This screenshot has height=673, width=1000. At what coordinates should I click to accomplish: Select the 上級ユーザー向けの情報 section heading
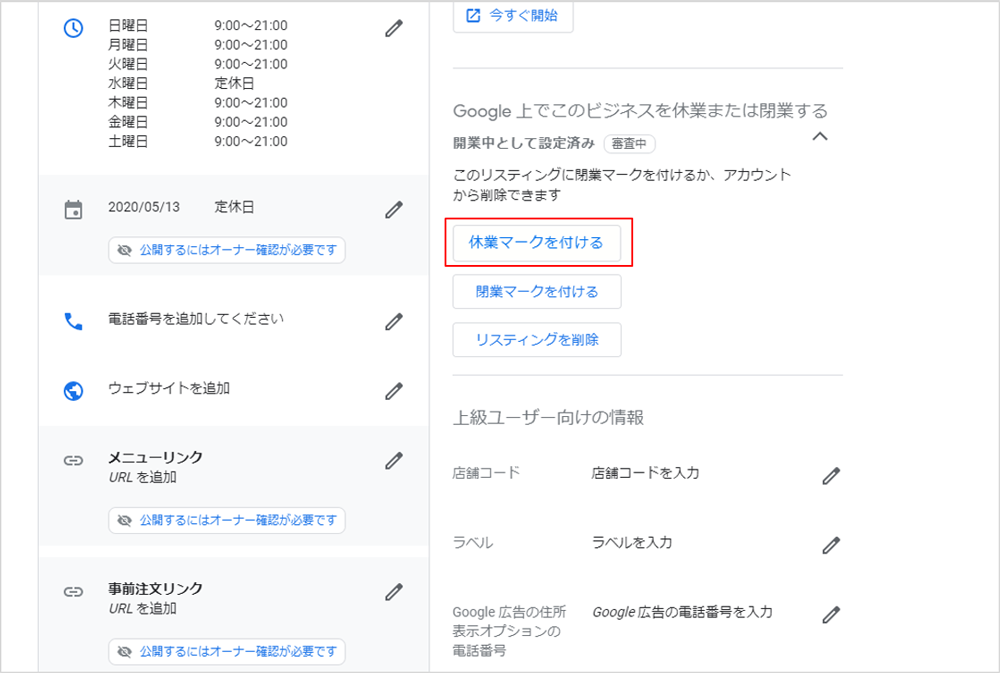pyautogui.click(x=551, y=417)
